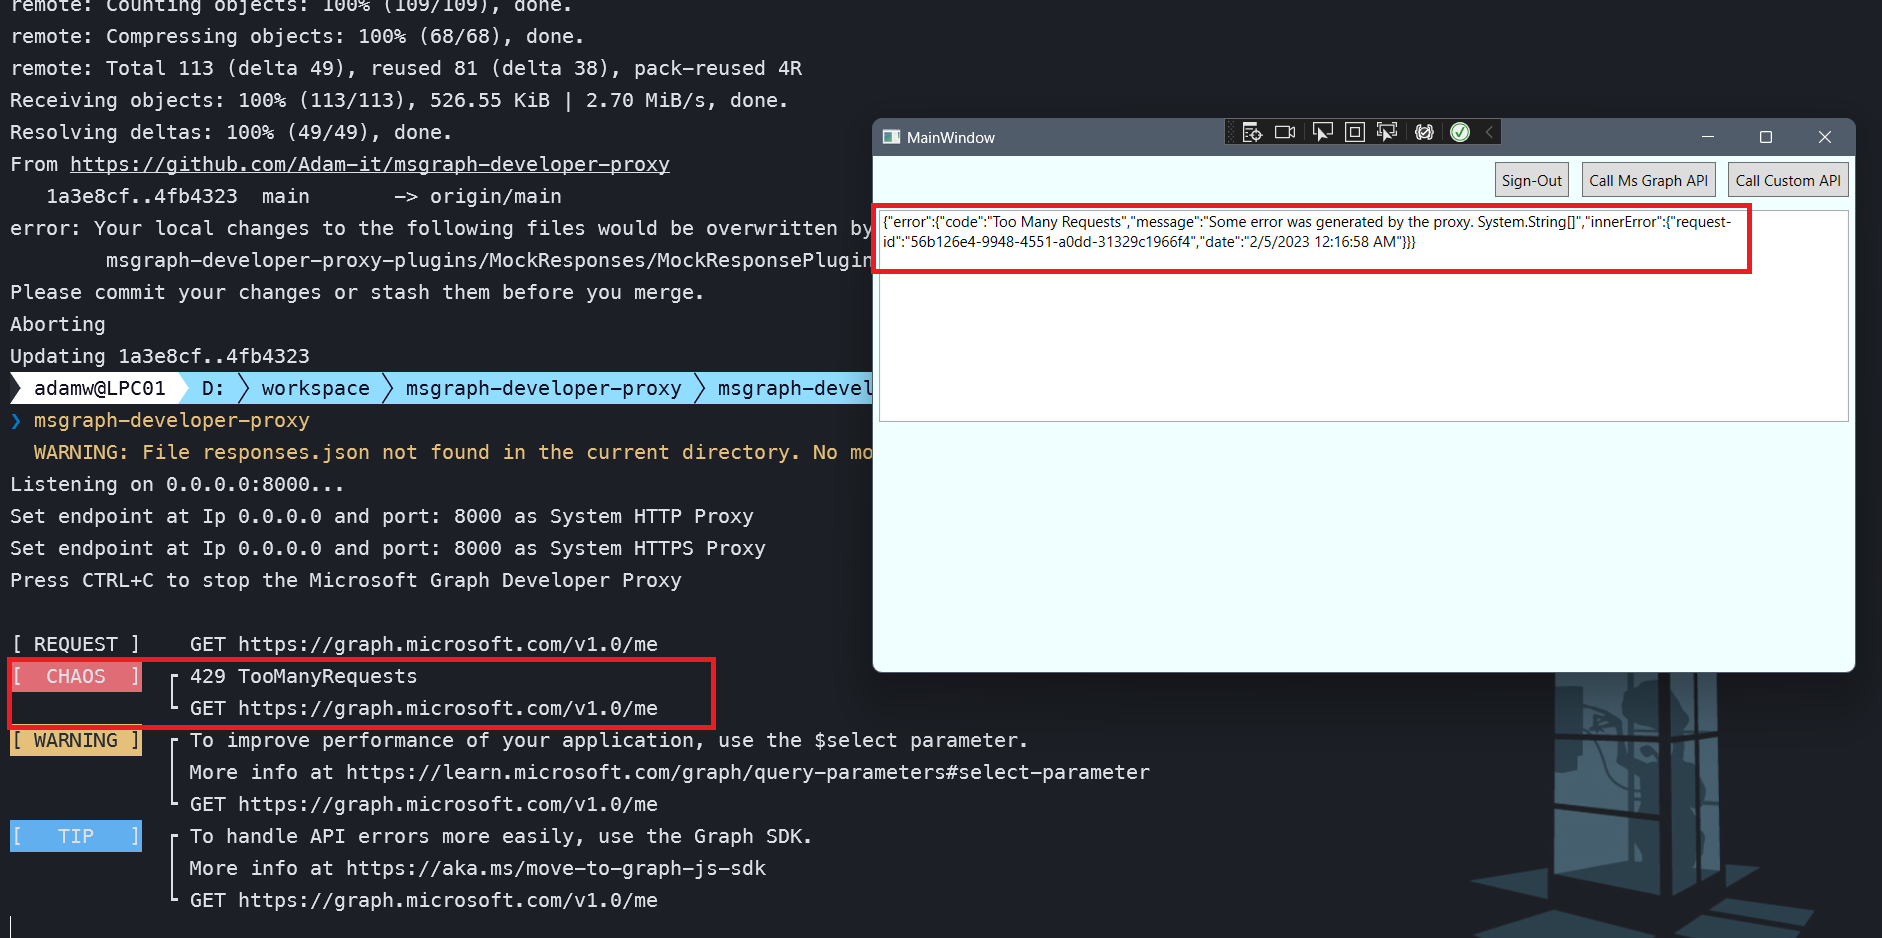Click the track focused element icon
This screenshot has height=938, width=1882.
click(x=1387, y=131)
